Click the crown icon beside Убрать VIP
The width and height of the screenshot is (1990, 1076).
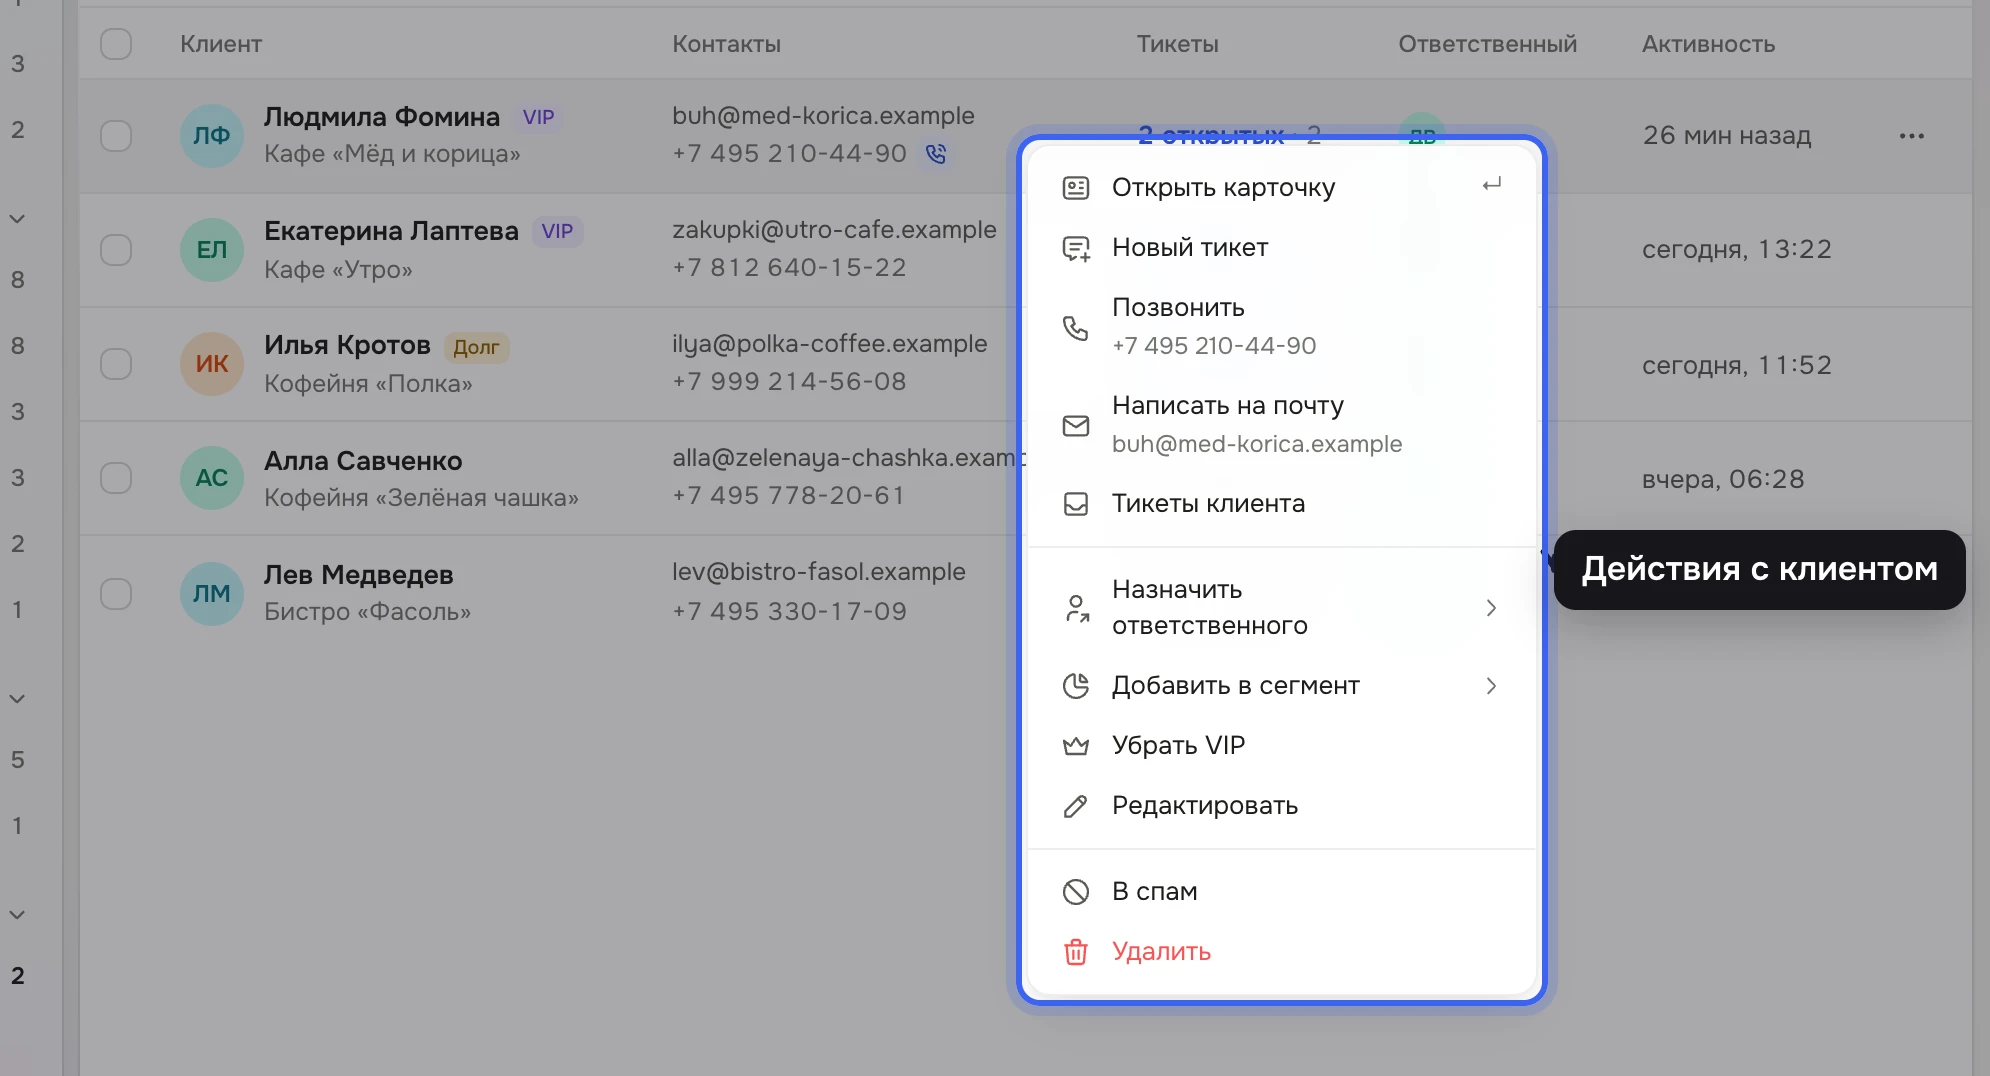tap(1076, 746)
